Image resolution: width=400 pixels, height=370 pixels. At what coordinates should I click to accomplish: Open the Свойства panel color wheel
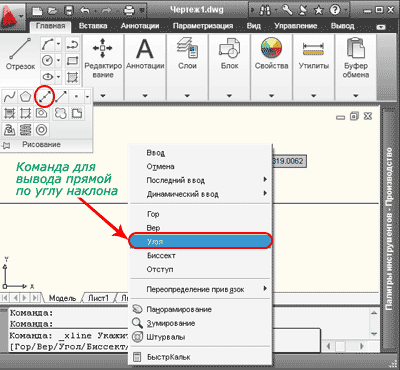271,48
